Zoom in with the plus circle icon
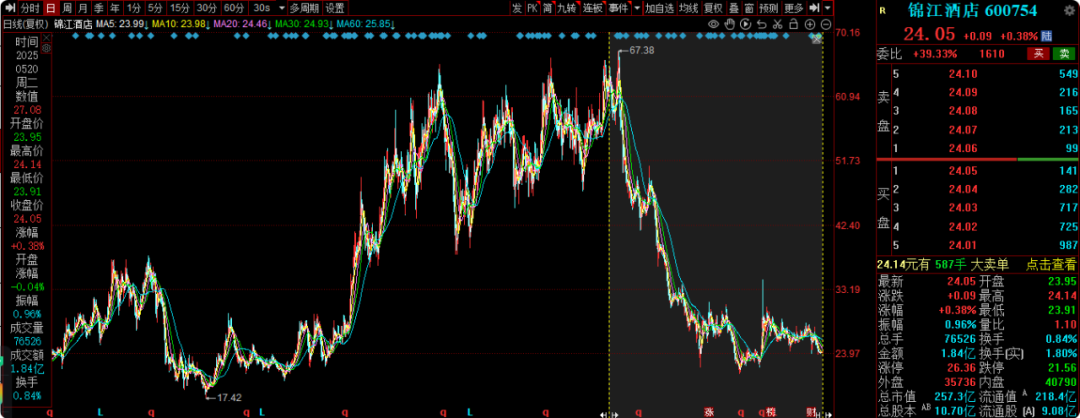 click(810, 24)
